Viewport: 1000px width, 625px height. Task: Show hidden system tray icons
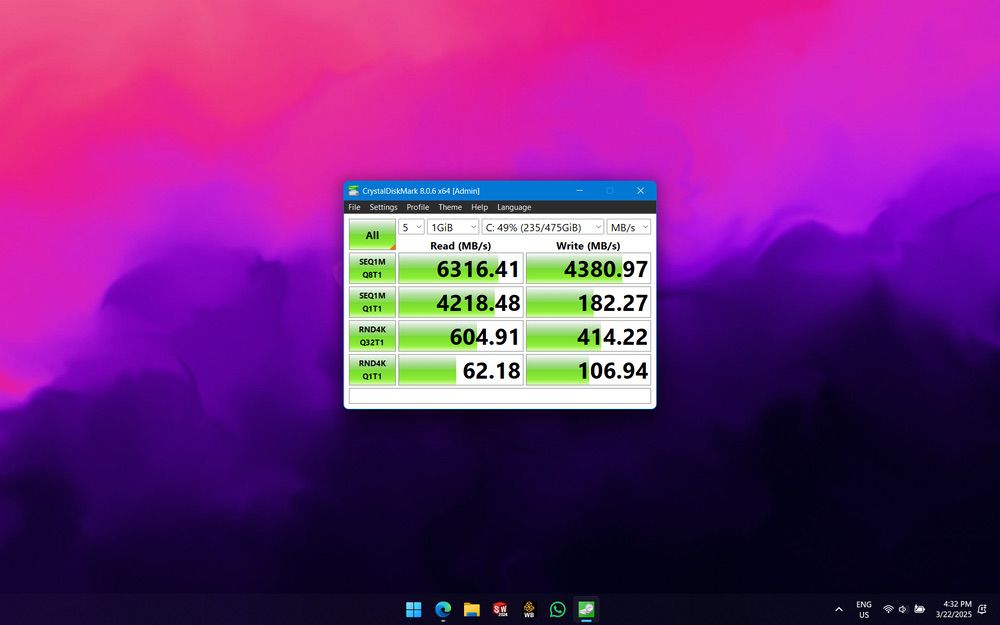839,609
